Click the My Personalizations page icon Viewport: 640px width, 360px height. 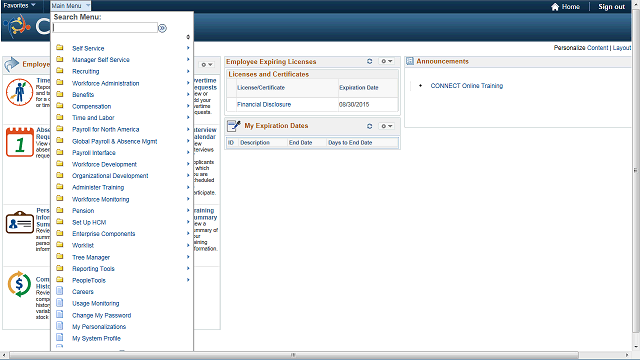pos(60,326)
